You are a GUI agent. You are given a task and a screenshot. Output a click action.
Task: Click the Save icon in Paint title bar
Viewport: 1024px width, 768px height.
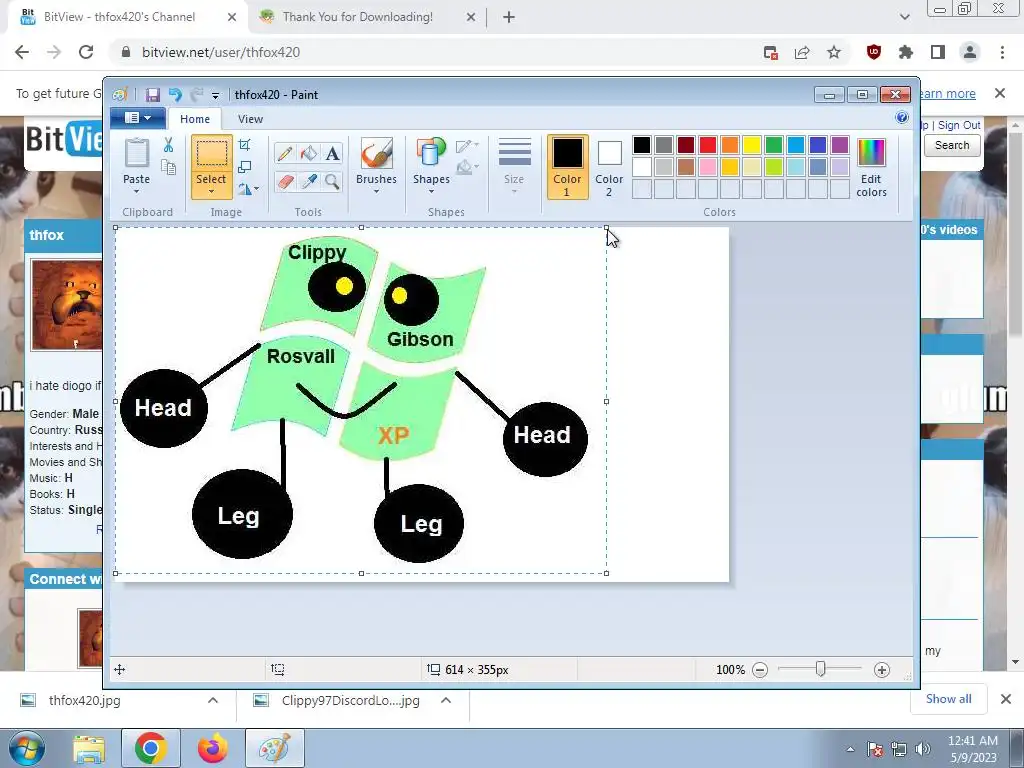pyautogui.click(x=152, y=95)
